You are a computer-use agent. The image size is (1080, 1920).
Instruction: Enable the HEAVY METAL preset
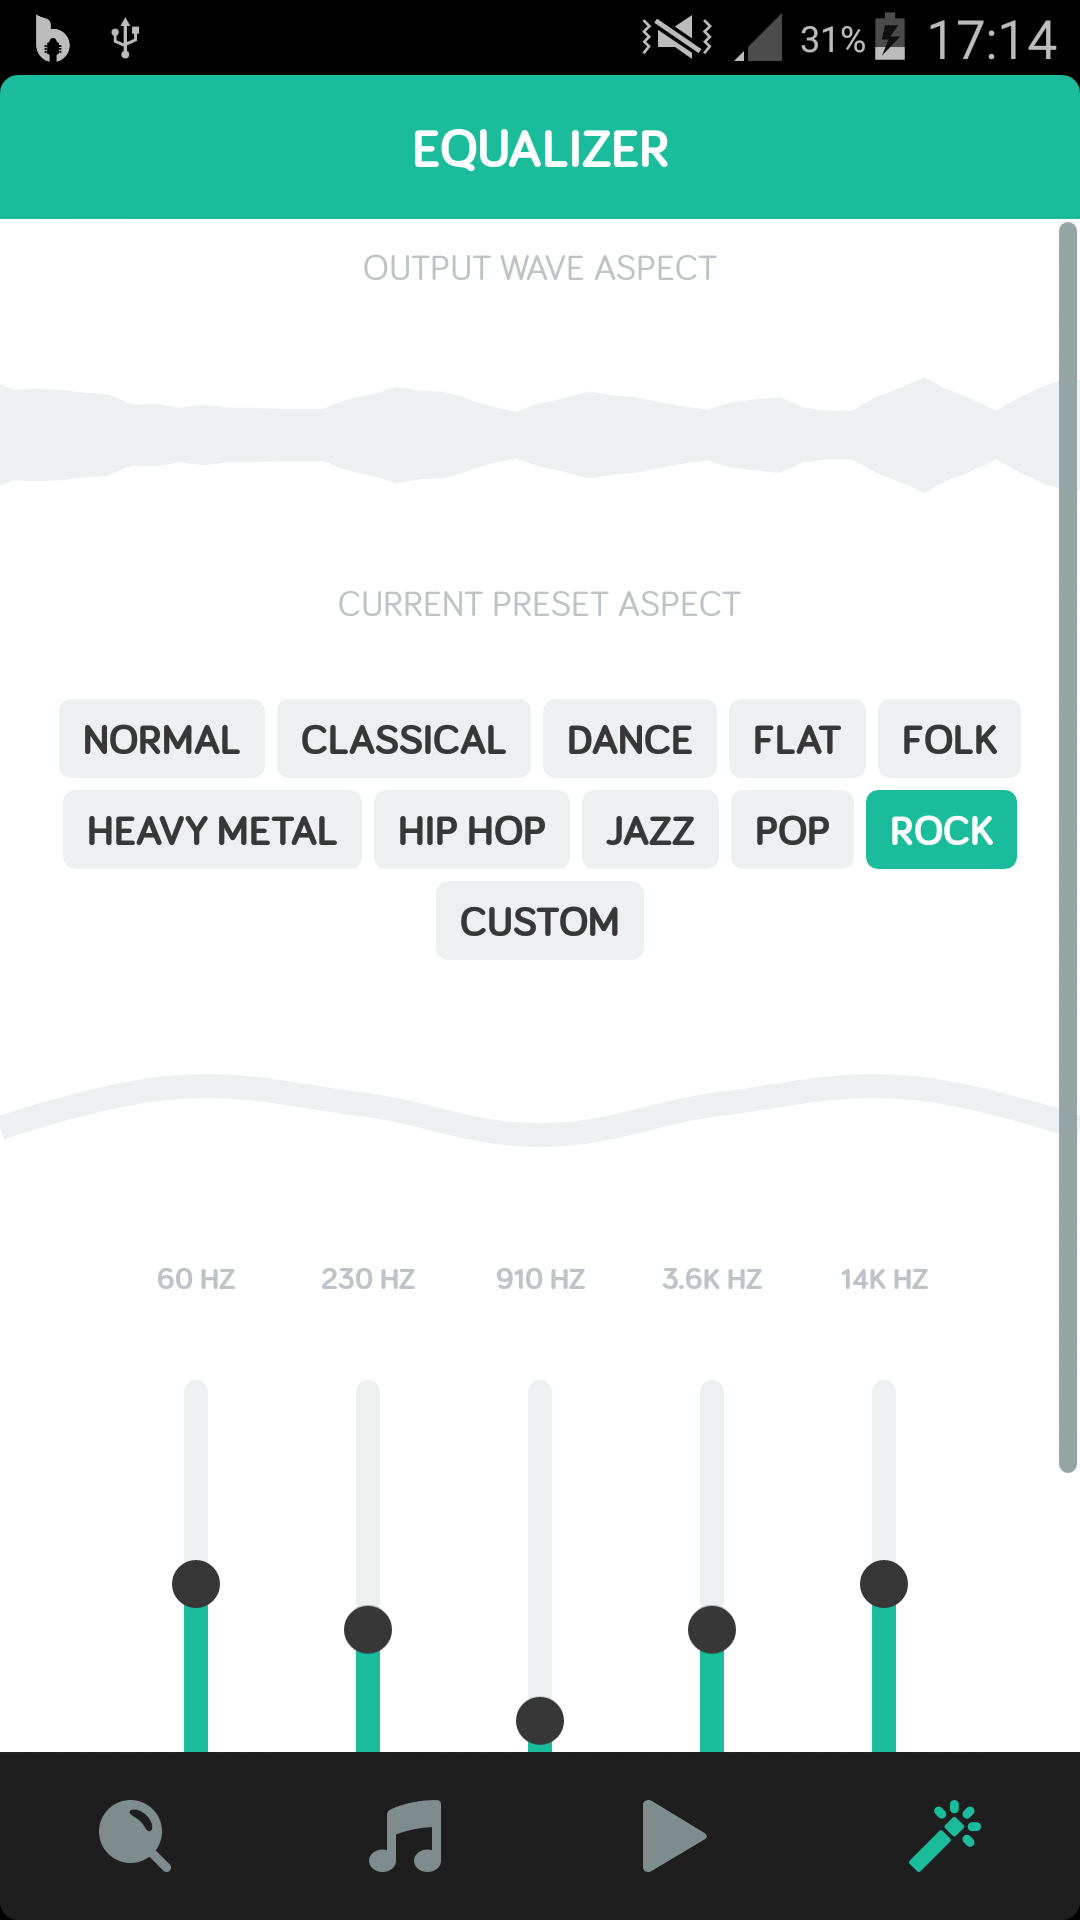pos(212,830)
